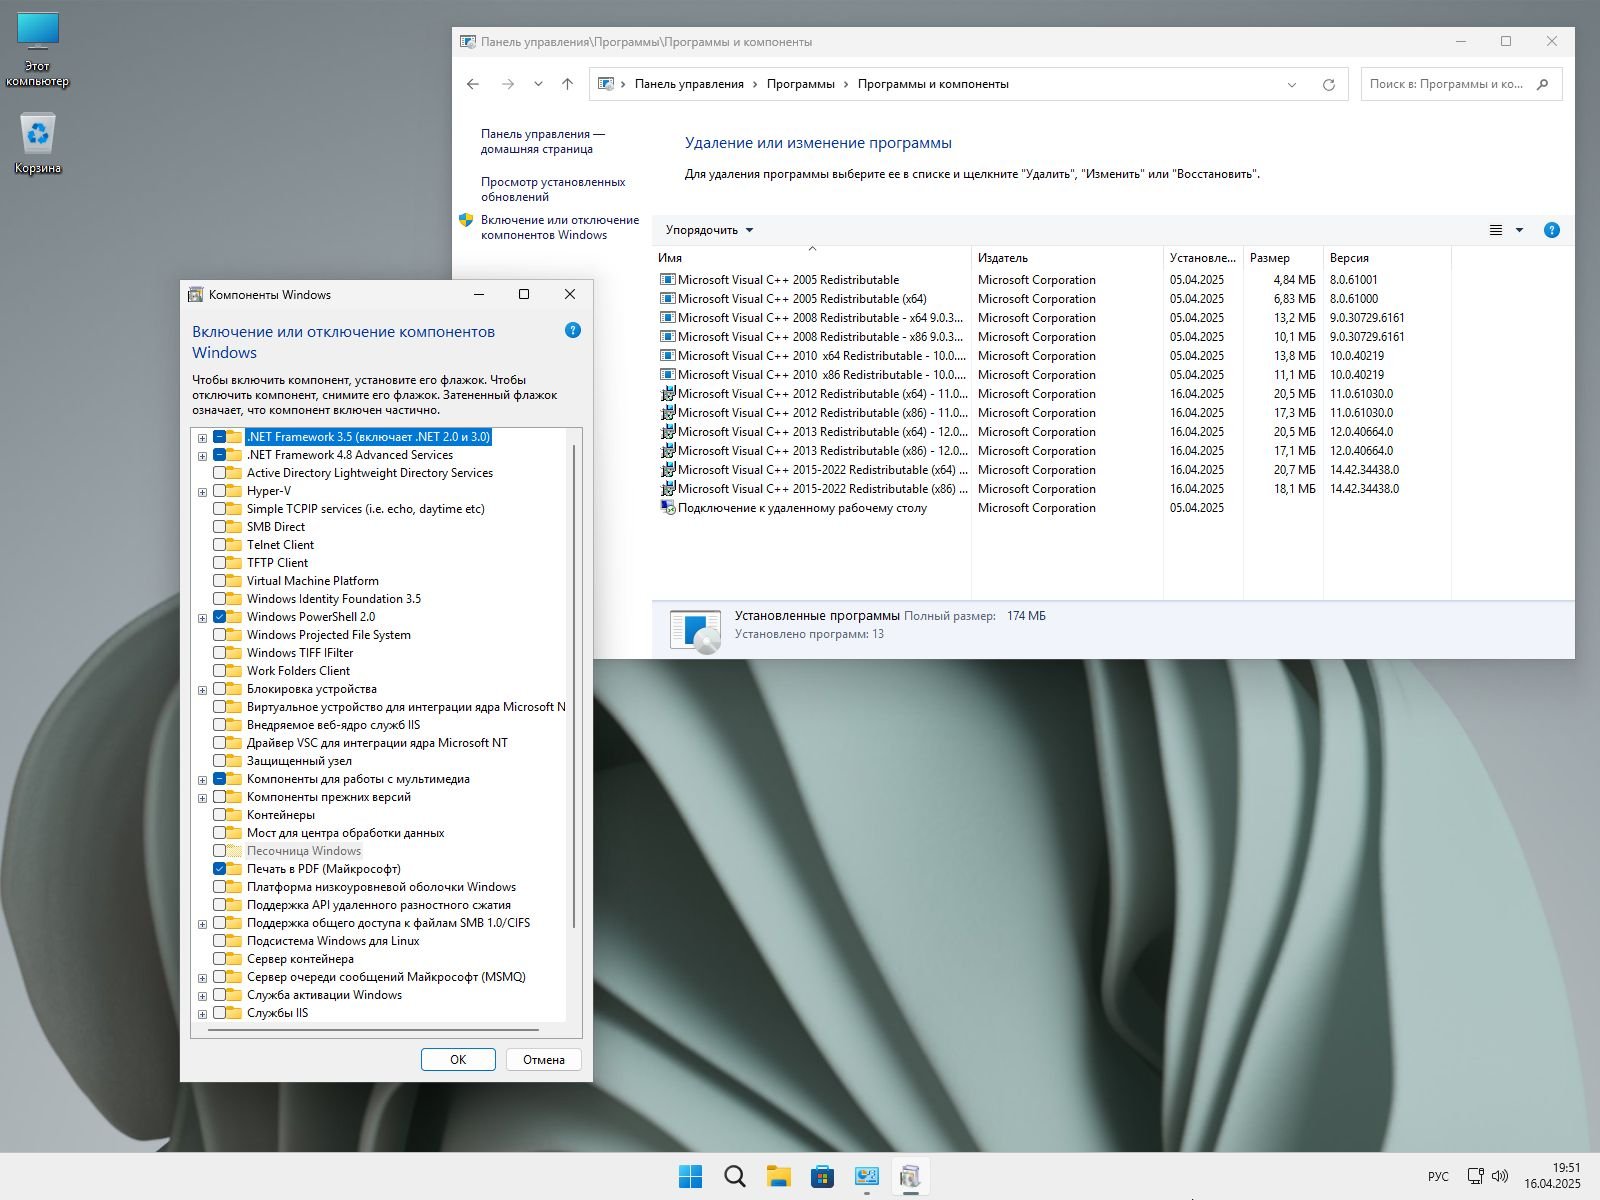Viewport: 1600px width, 1200px height.
Task: Launch Microsoft Store from taskbar
Action: pos(822,1177)
